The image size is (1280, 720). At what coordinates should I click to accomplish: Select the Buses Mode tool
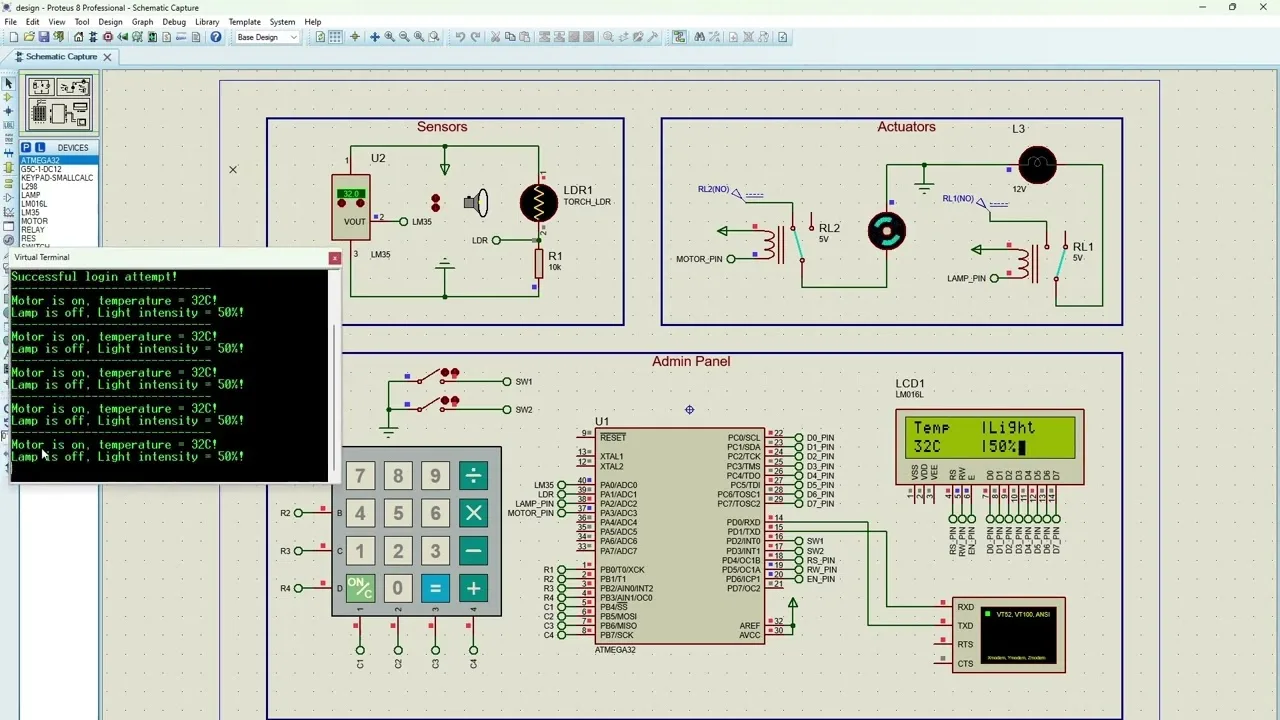(x=8, y=153)
